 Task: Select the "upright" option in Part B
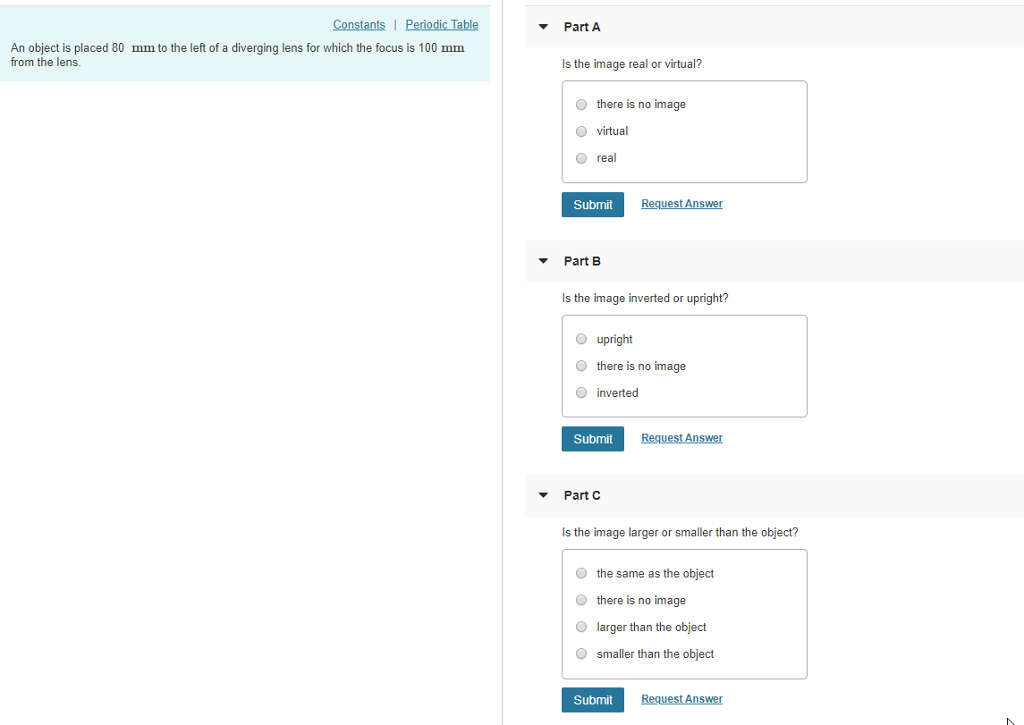[581, 339]
